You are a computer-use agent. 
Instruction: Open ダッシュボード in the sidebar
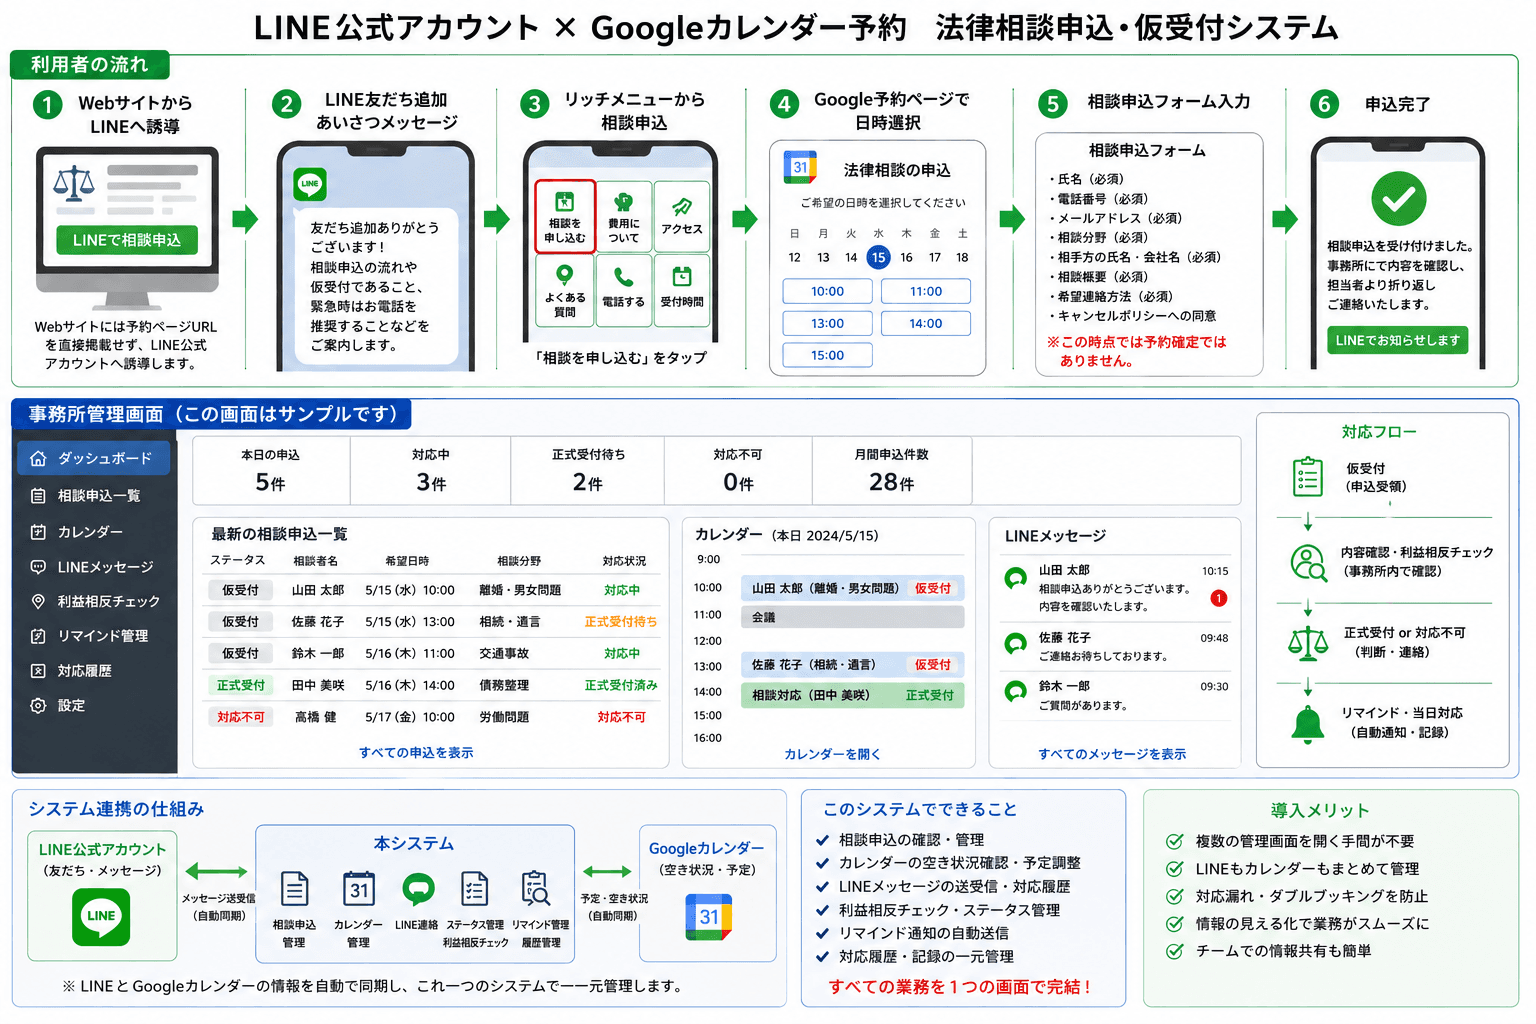pos(93,458)
